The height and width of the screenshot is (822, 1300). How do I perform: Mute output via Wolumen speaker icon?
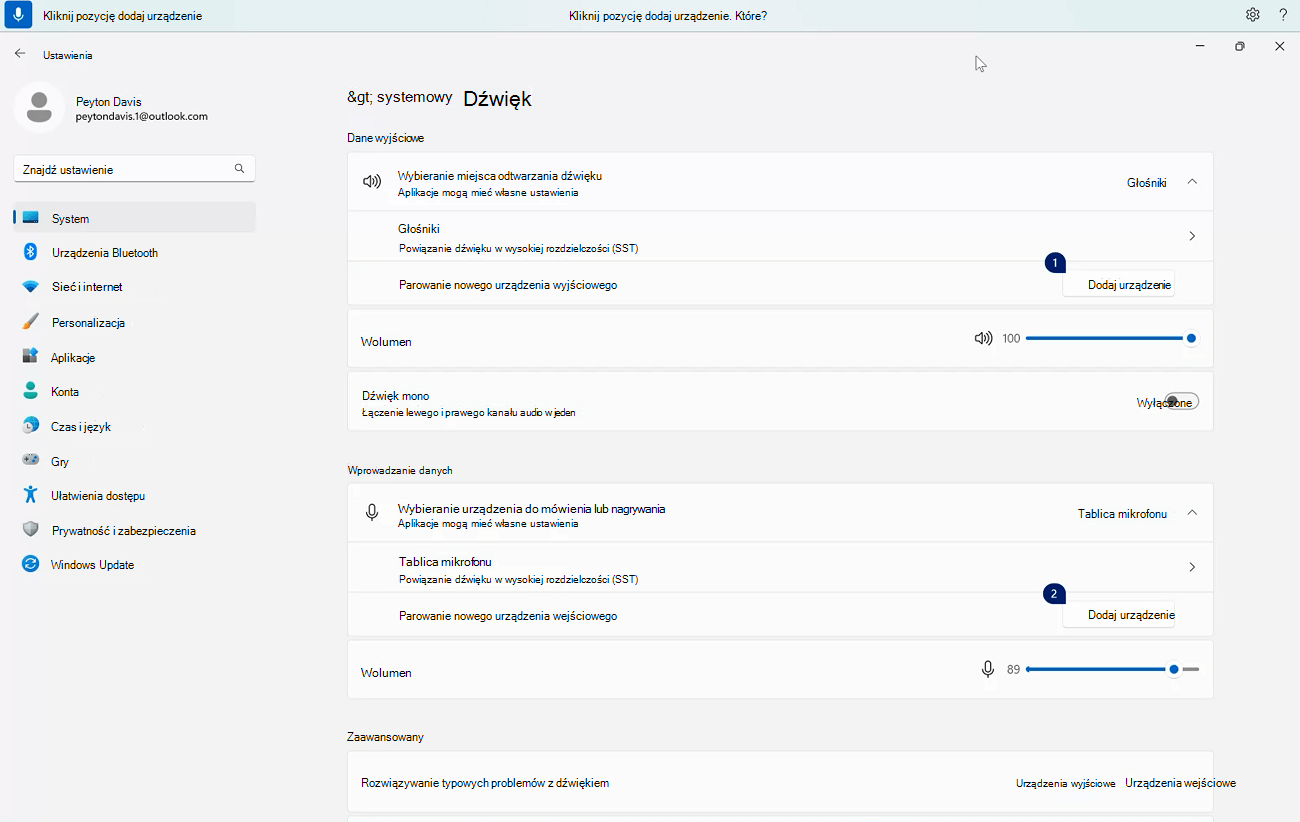pos(984,338)
